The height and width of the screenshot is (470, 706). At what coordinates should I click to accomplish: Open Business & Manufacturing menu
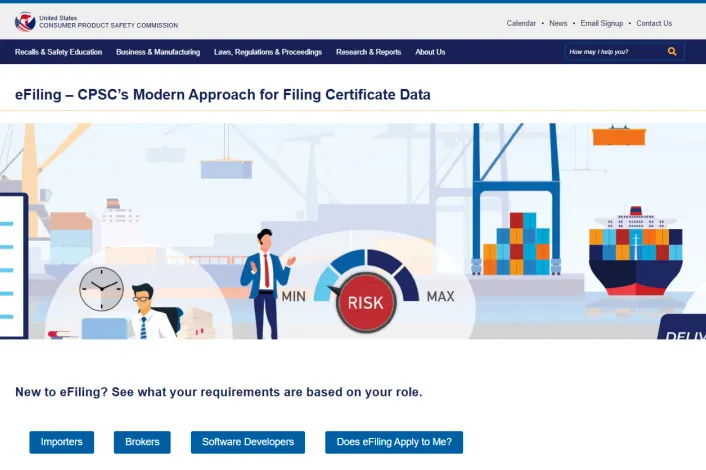[158, 52]
